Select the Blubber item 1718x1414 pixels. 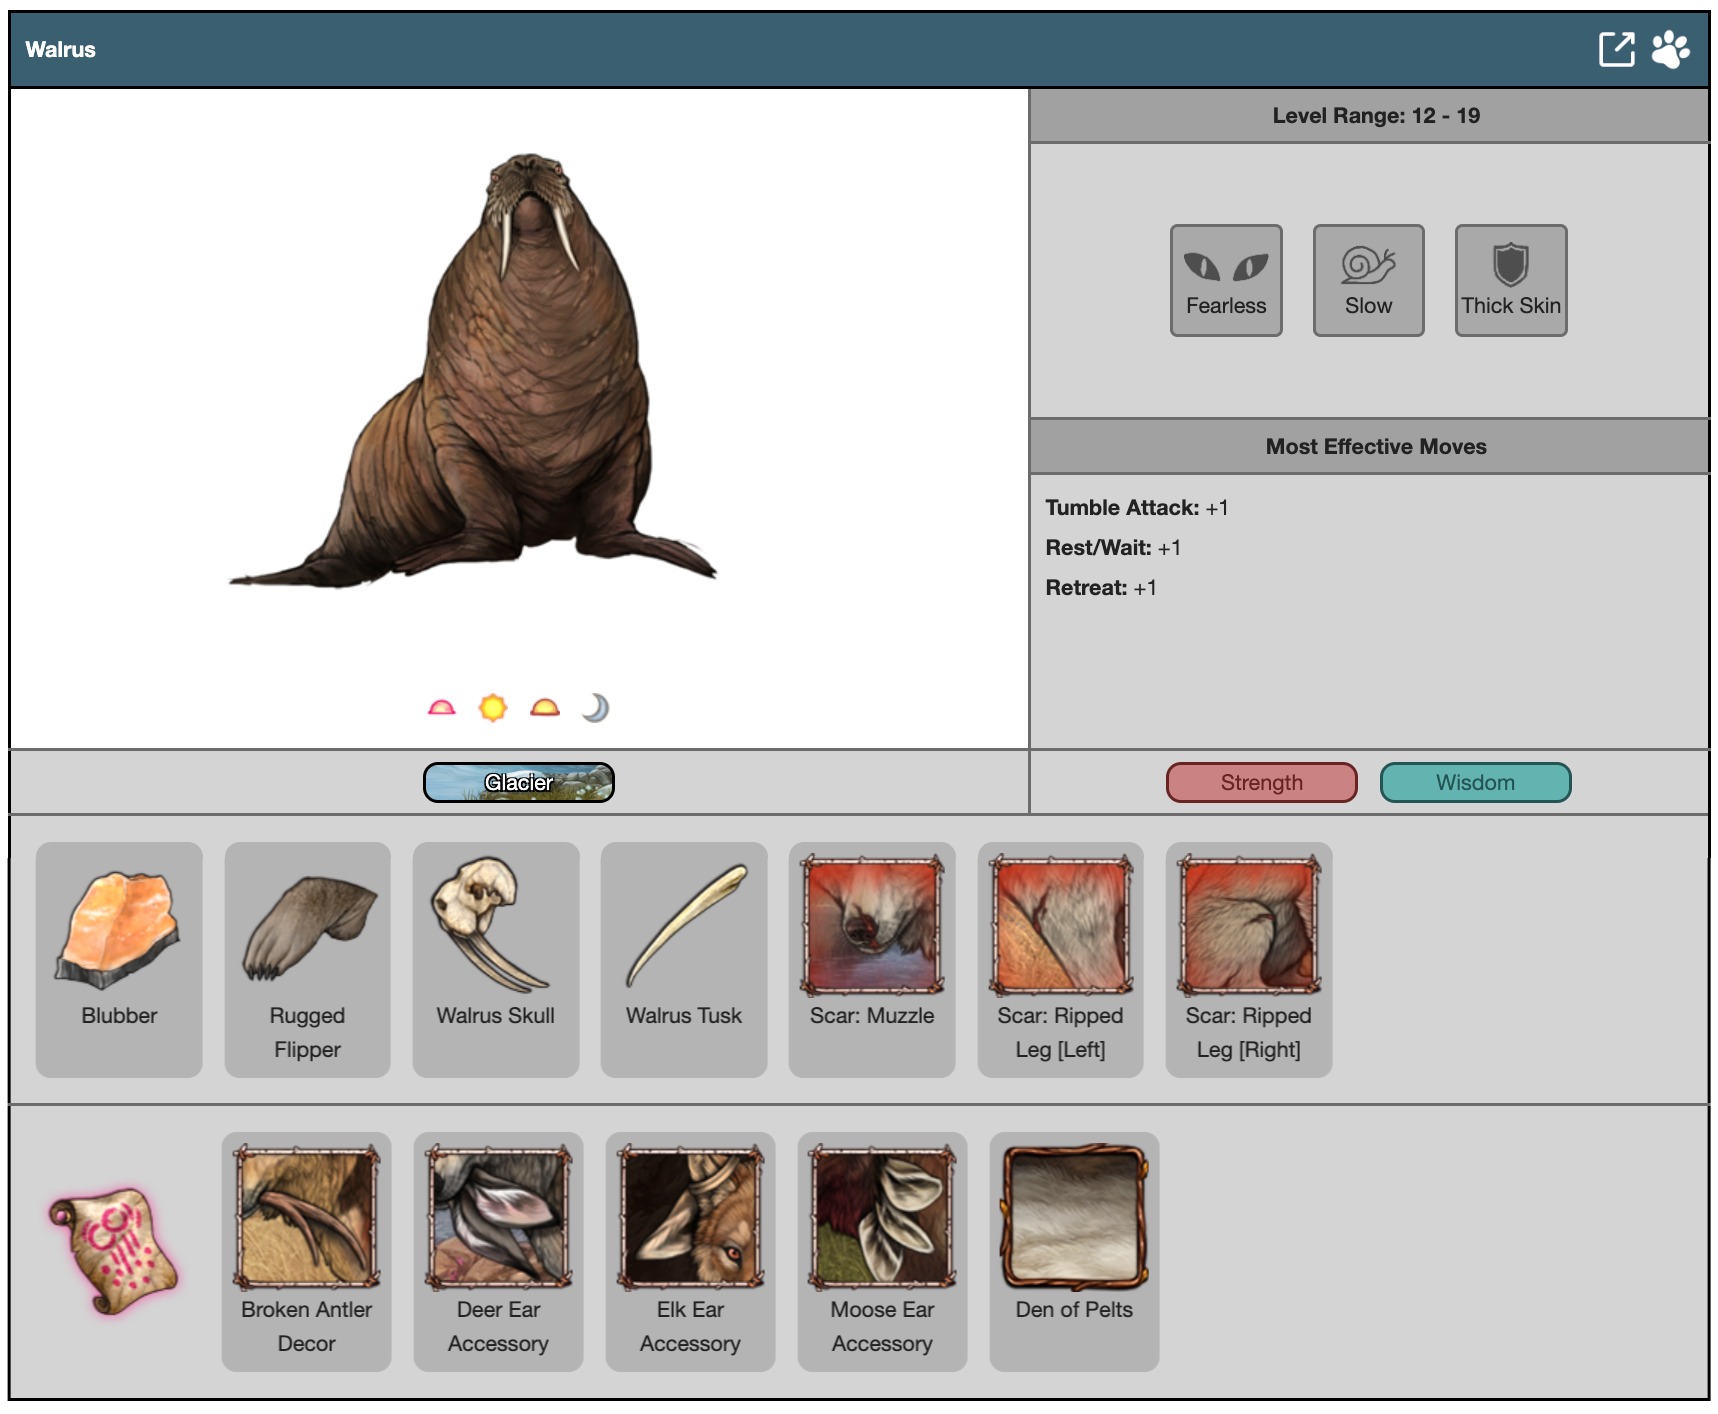tap(119, 958)
